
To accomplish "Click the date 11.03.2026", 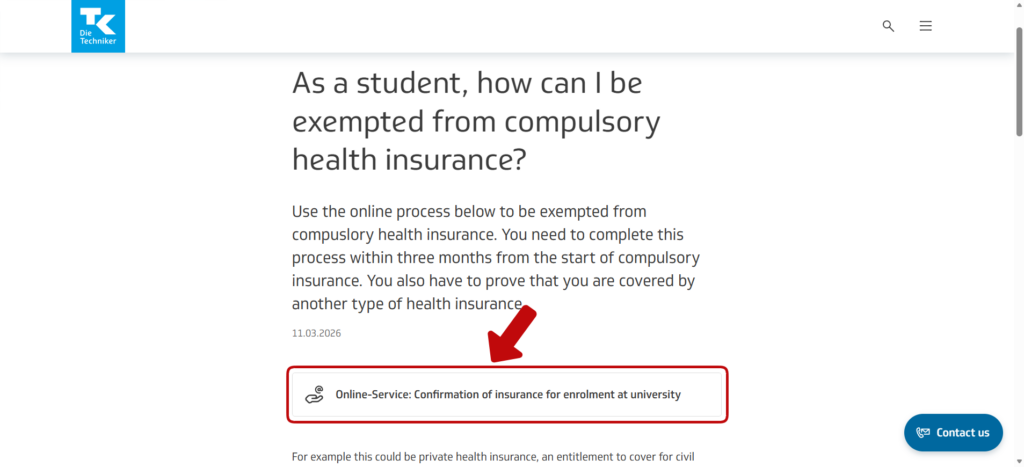I will coord(316,333).
